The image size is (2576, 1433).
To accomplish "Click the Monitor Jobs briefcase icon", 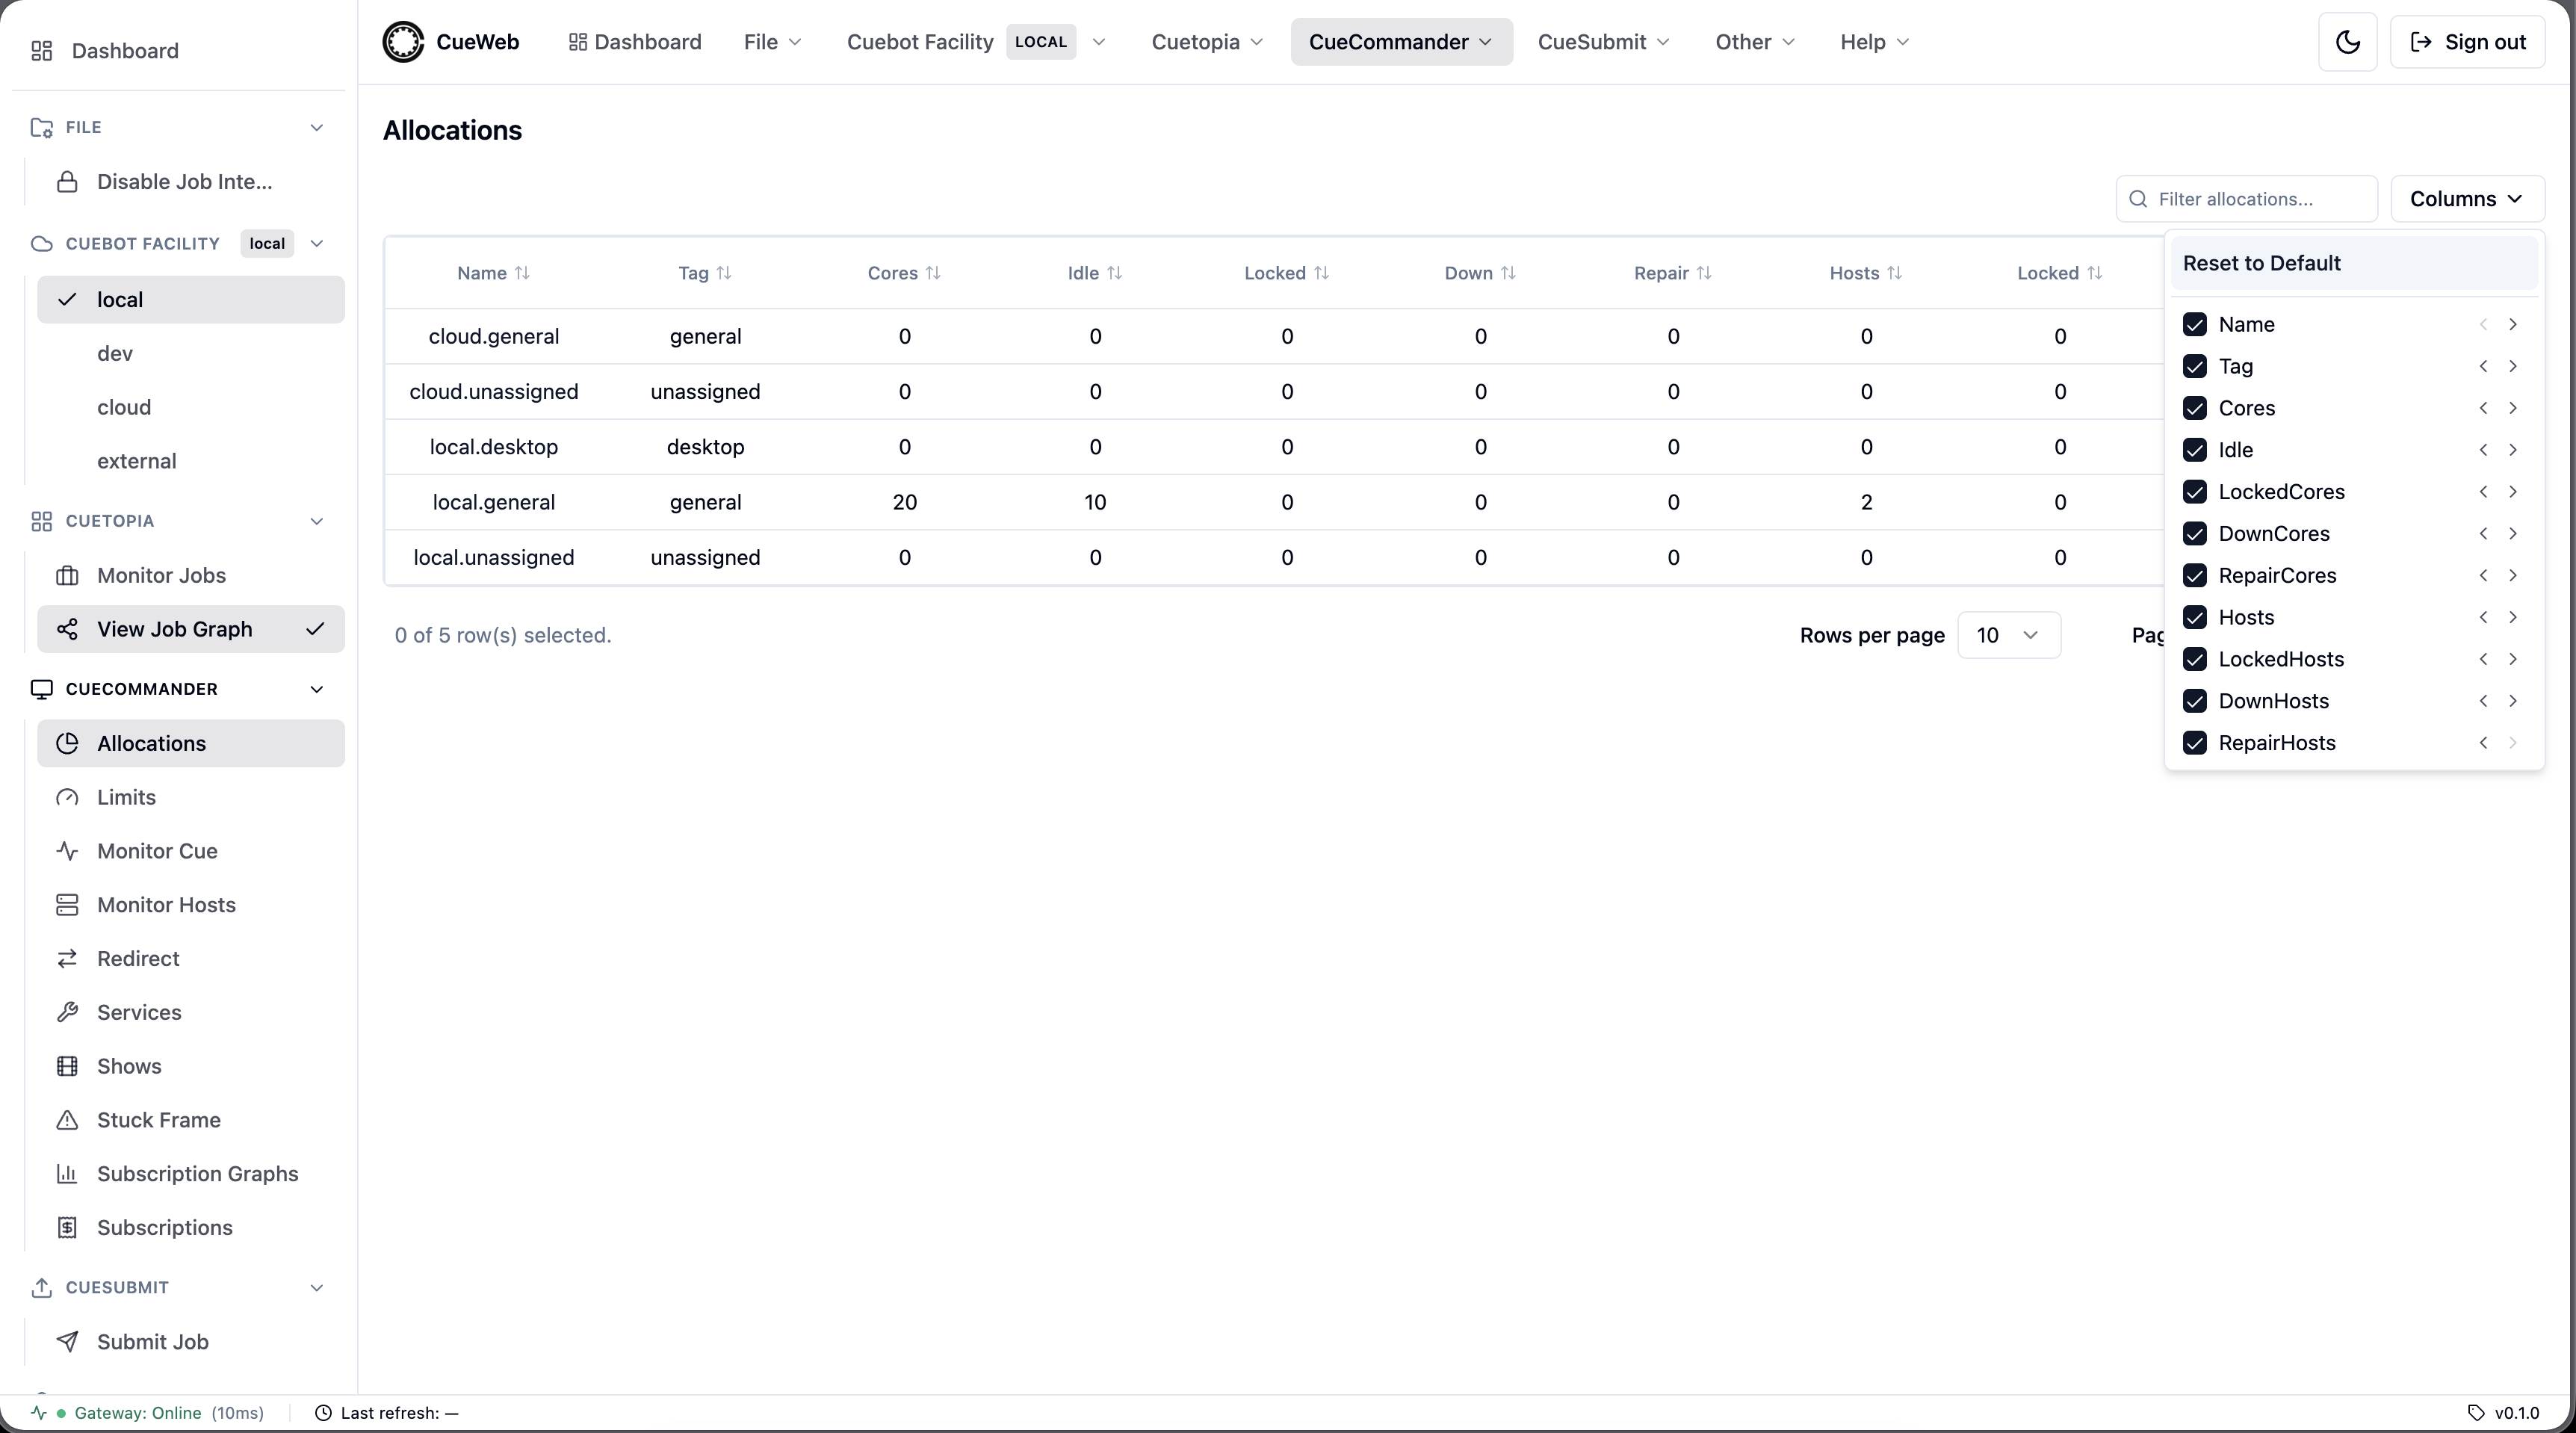I will [67, 576].
